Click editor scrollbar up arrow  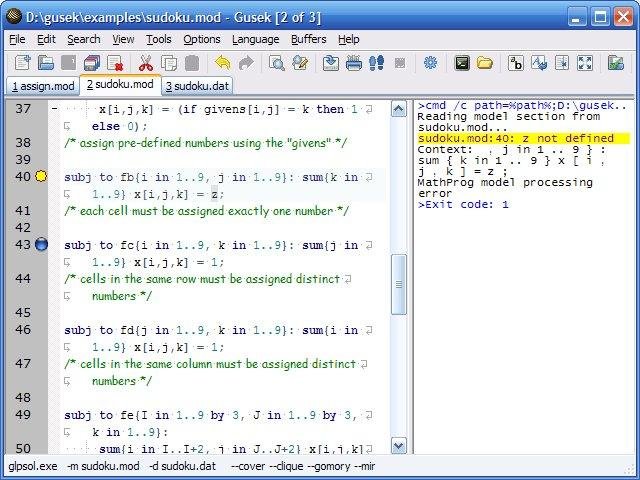[x=399, y=109]
